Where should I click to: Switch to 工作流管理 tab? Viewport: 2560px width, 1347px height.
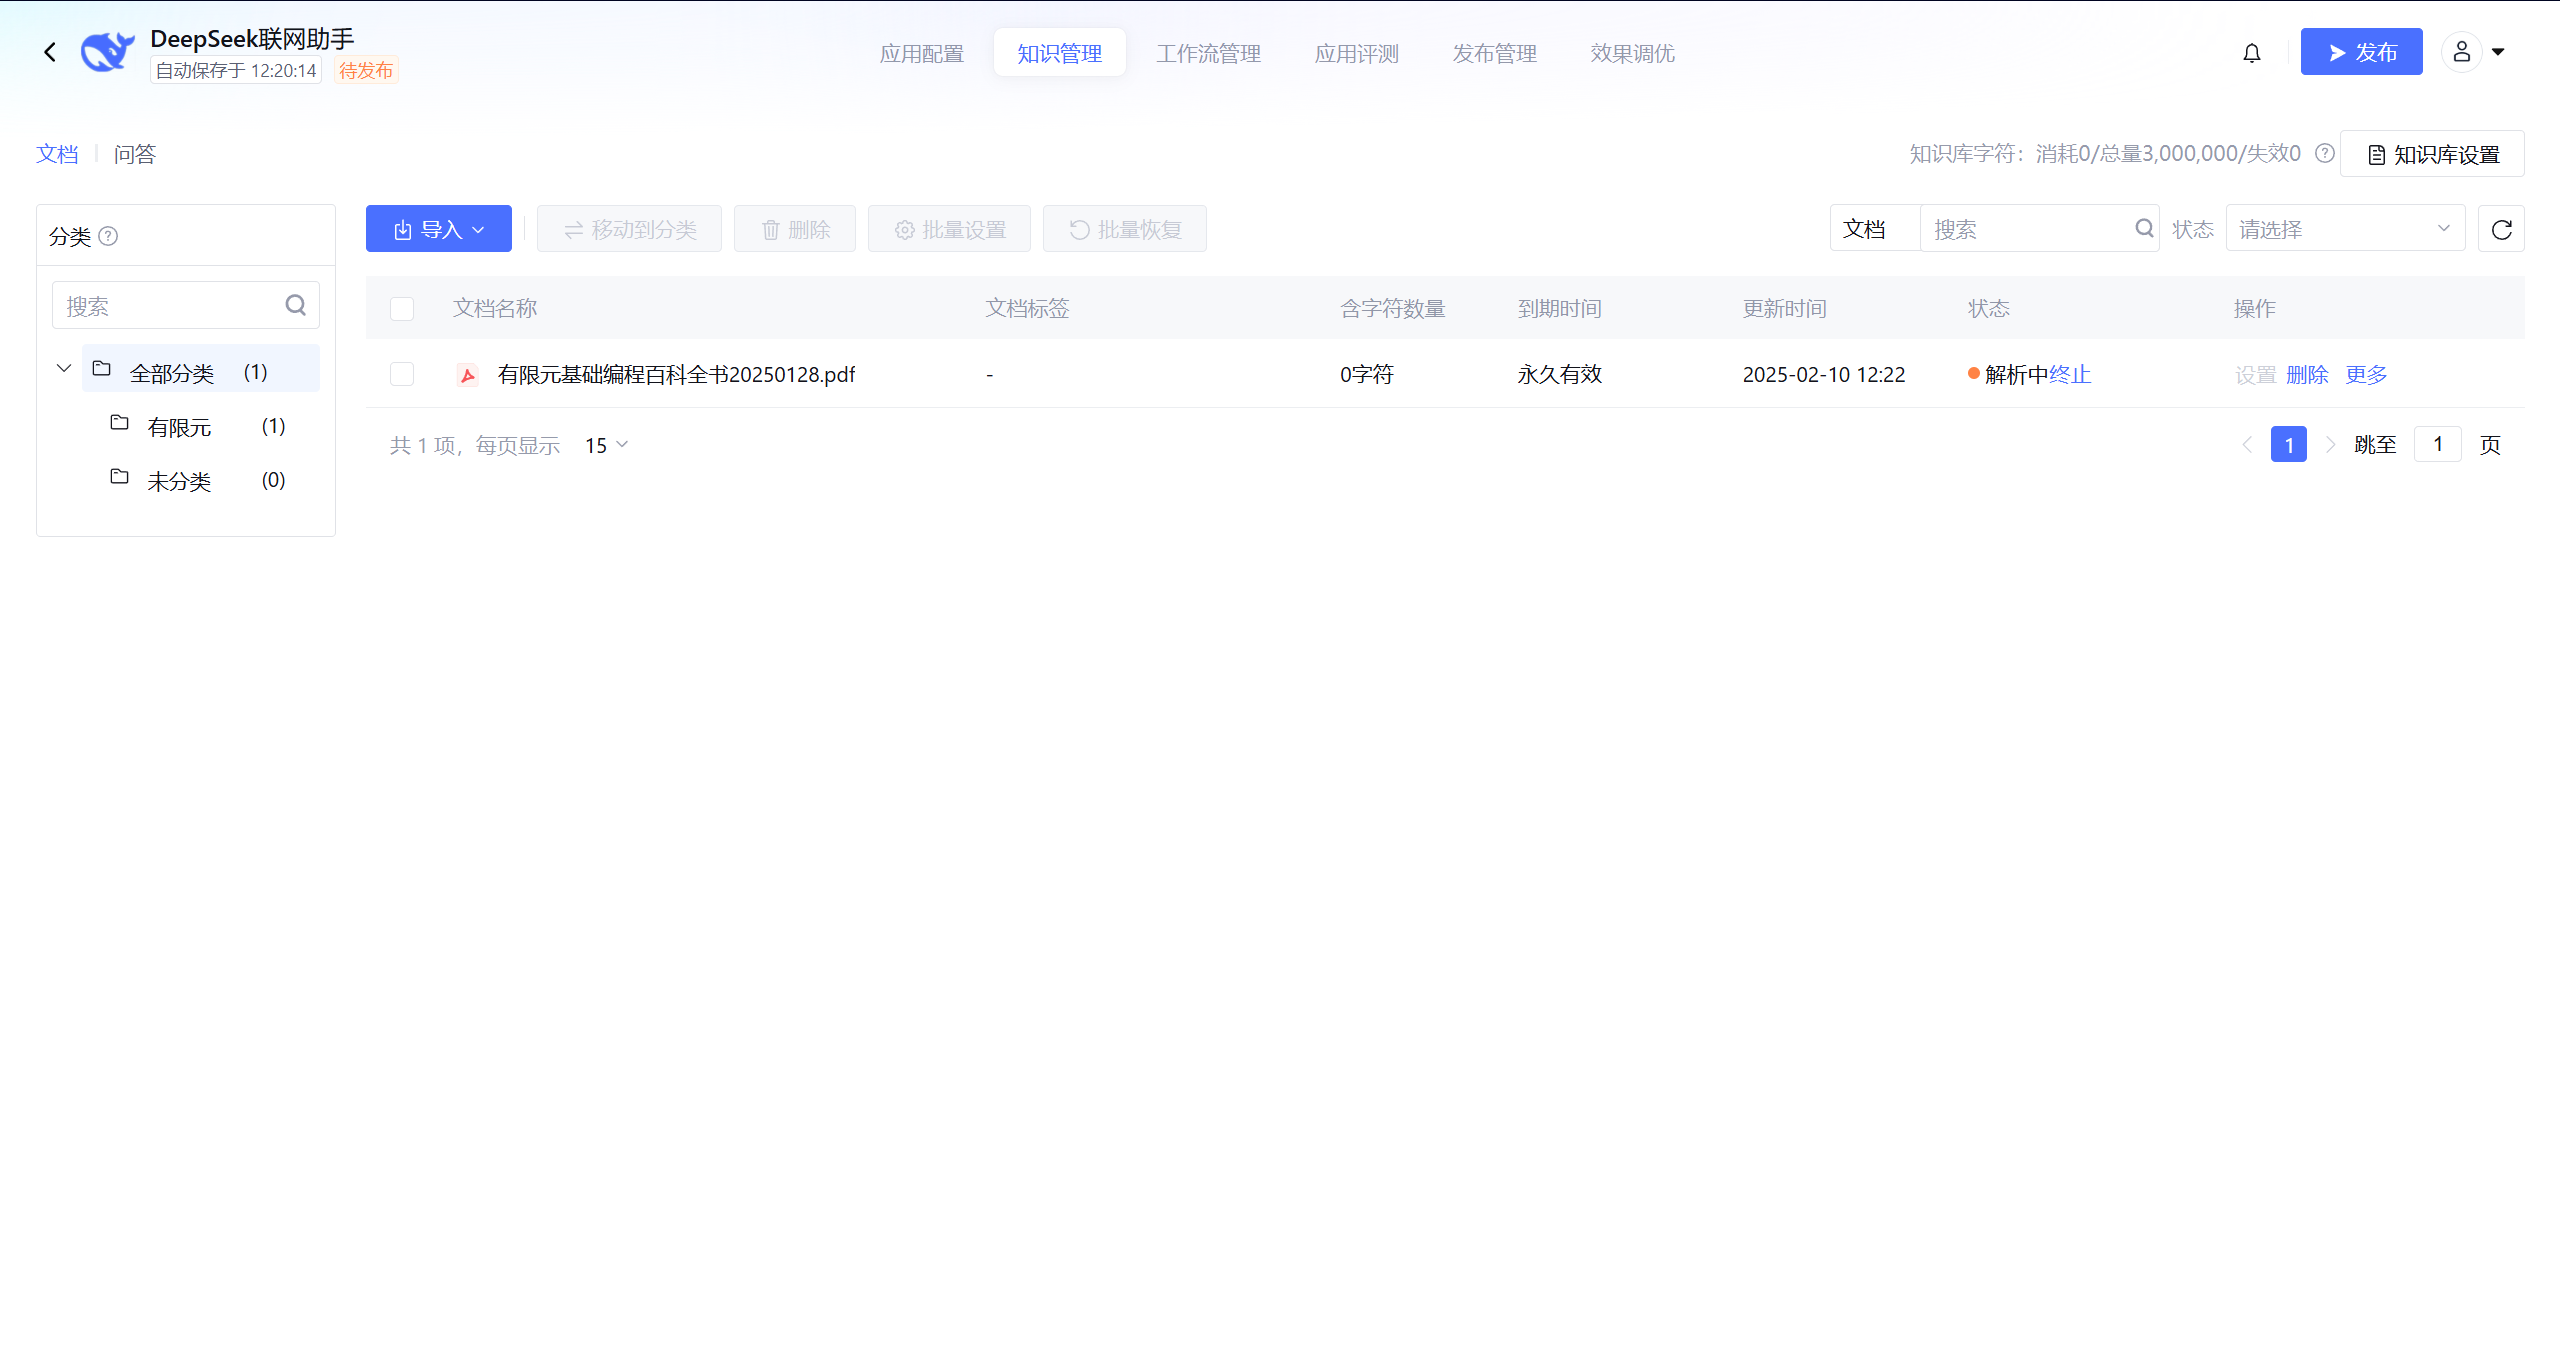(1208, 53)
